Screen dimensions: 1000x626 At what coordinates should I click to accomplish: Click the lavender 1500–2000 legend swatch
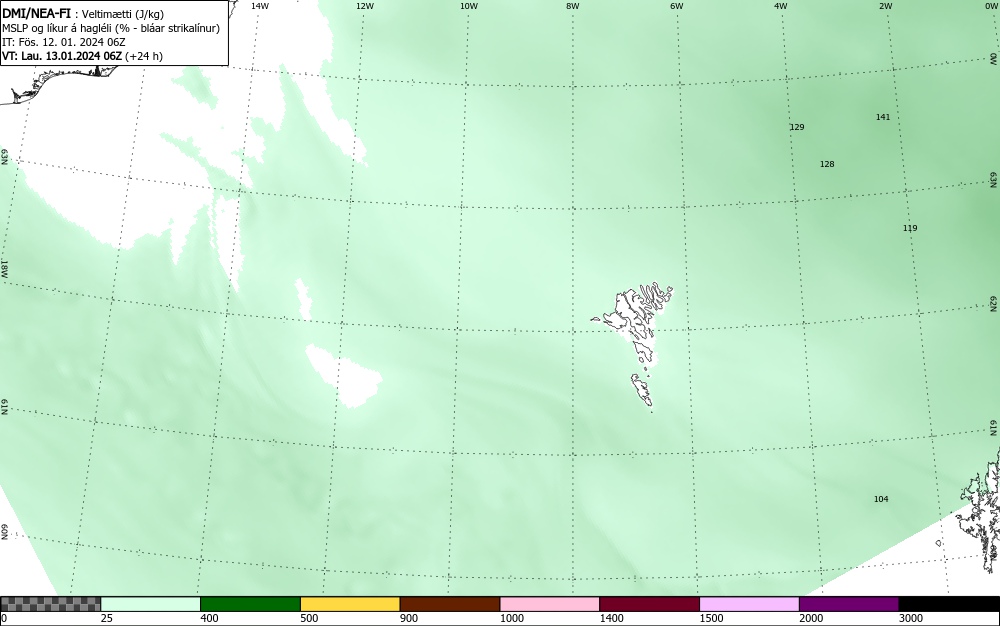click(749, 604)
